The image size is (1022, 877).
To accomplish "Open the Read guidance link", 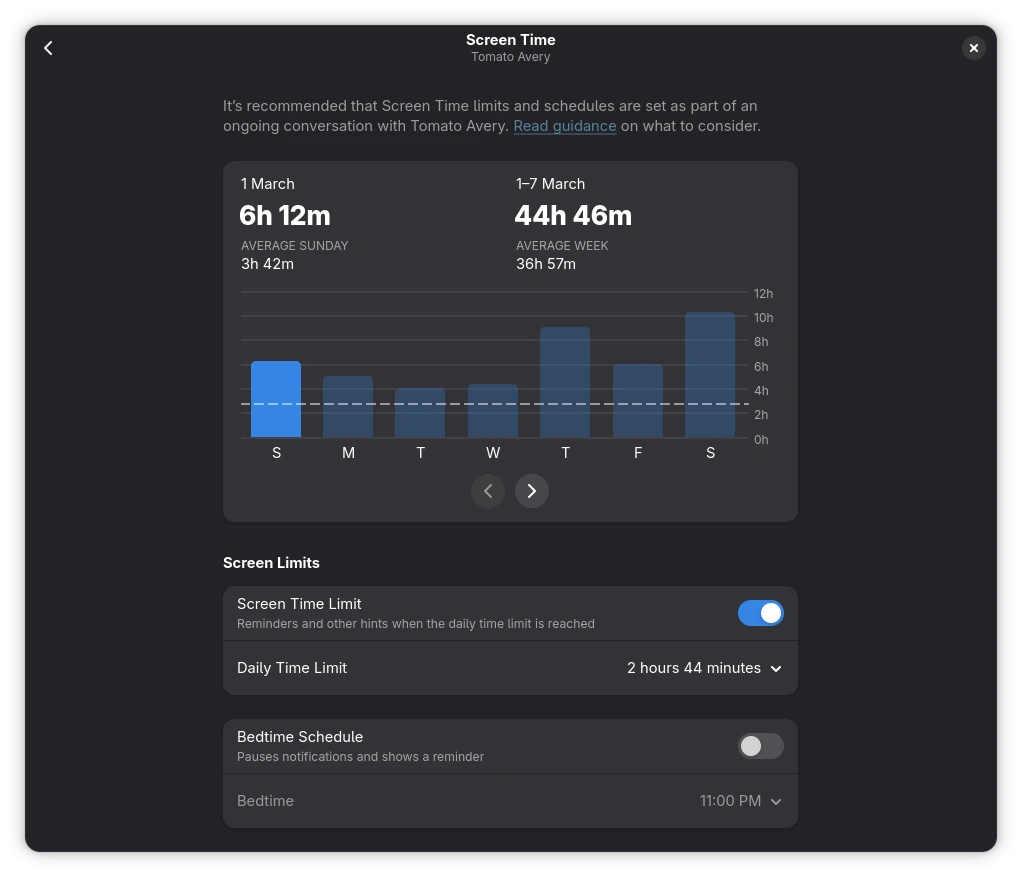I will 564,126.
